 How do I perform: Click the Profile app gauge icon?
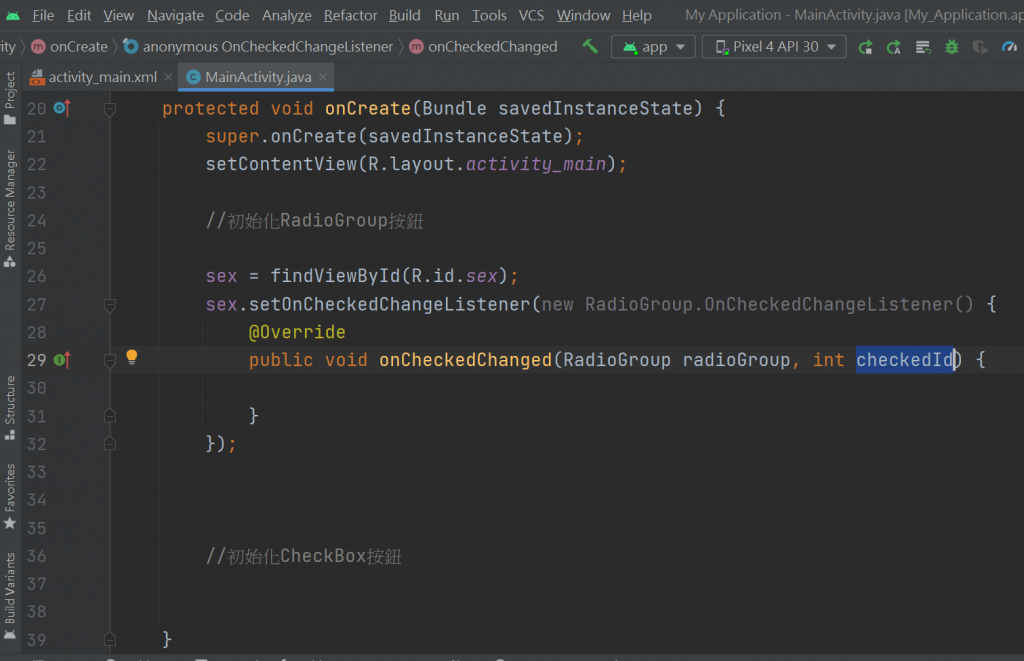click(x=1009, y=47)
